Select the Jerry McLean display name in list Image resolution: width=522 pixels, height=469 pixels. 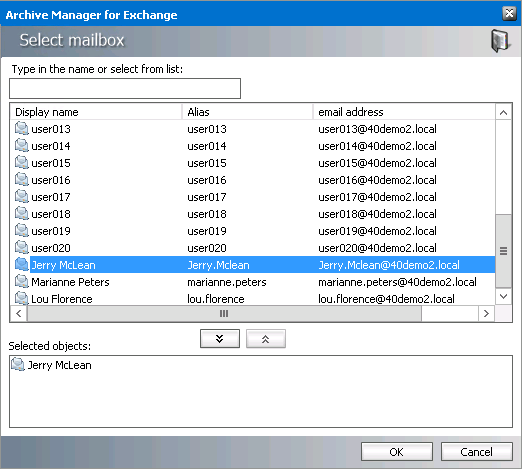click(x=63, y=265)
